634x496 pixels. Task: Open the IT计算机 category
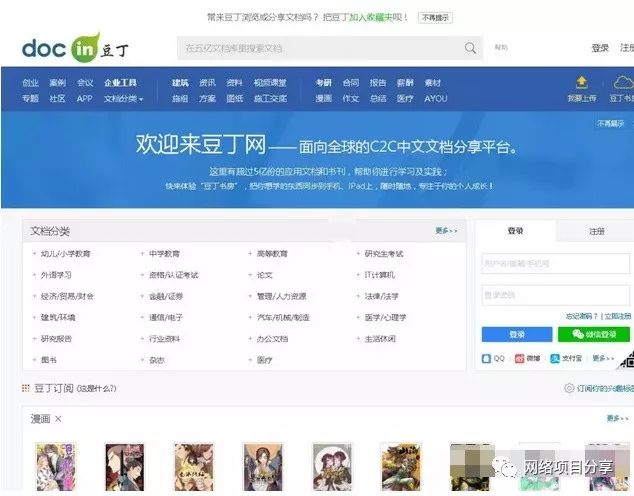click(x=380, y=275)
